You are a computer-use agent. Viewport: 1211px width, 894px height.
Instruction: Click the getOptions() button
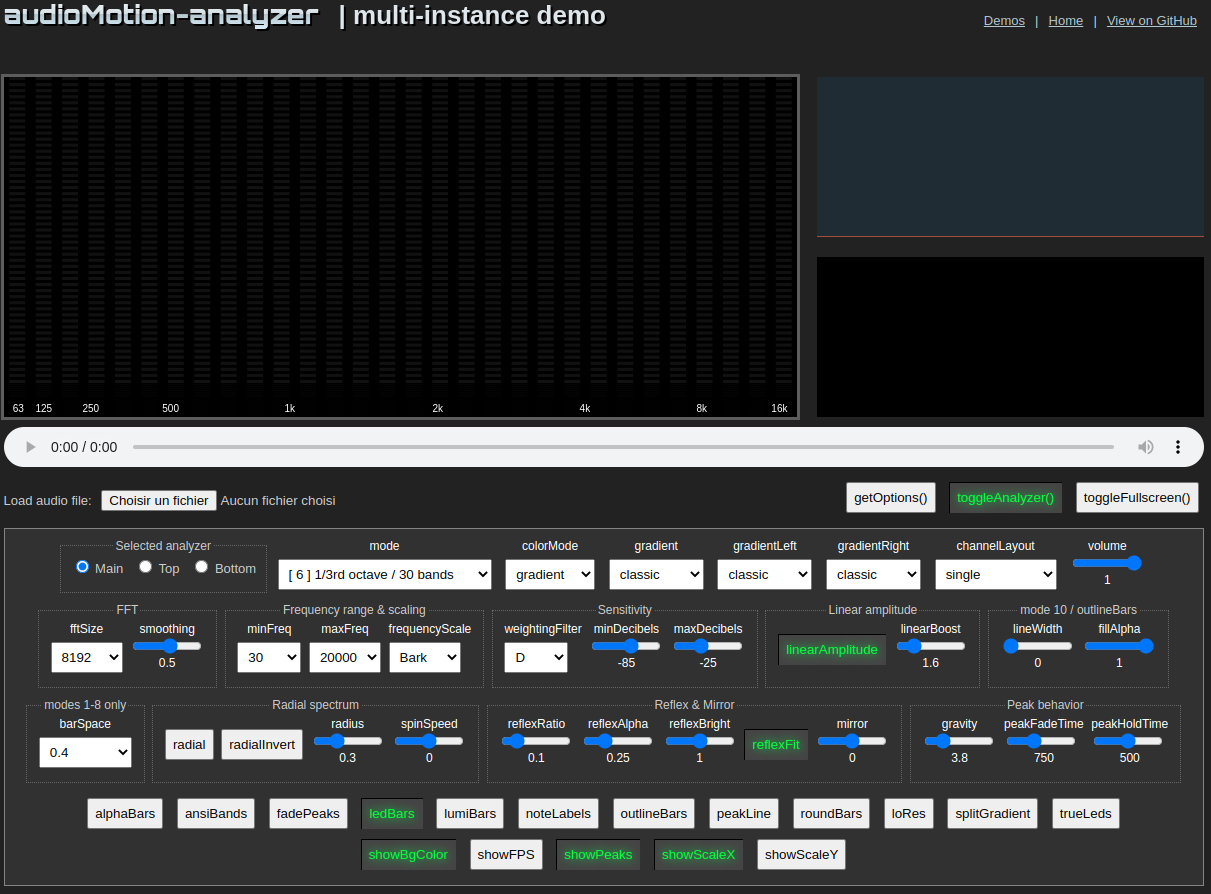[x=890, y=497]
